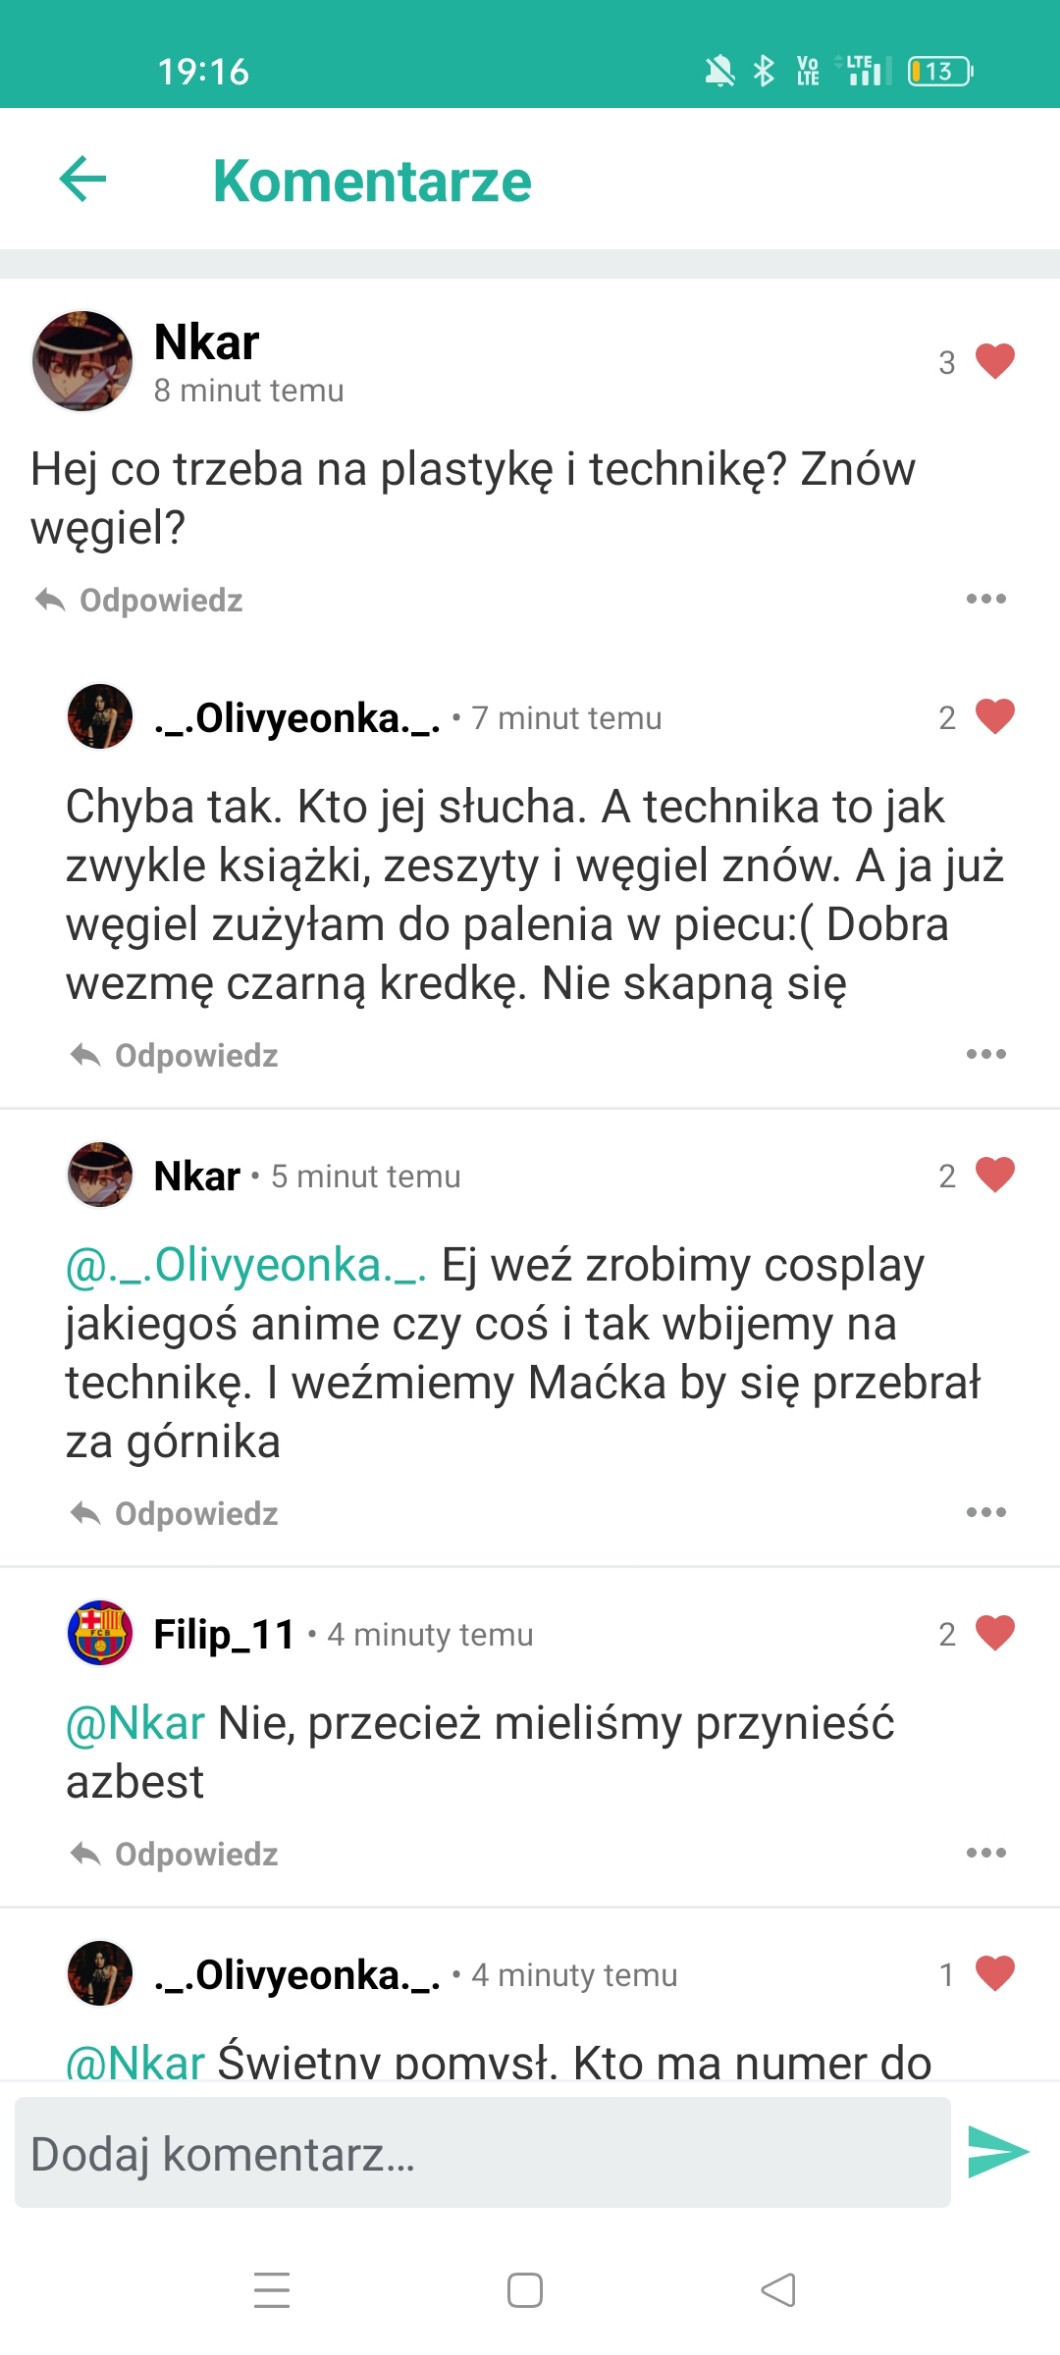Reply to Filip_11's azbest comment
Screen dimensions: 1060x2355
pos(174,1854)
